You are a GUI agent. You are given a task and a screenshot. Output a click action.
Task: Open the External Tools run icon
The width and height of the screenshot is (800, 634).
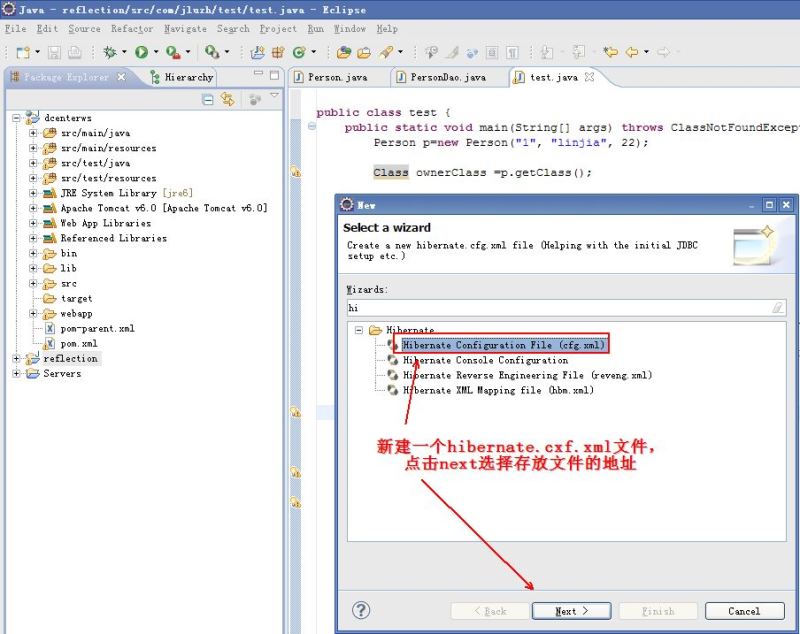coord(173,52)
